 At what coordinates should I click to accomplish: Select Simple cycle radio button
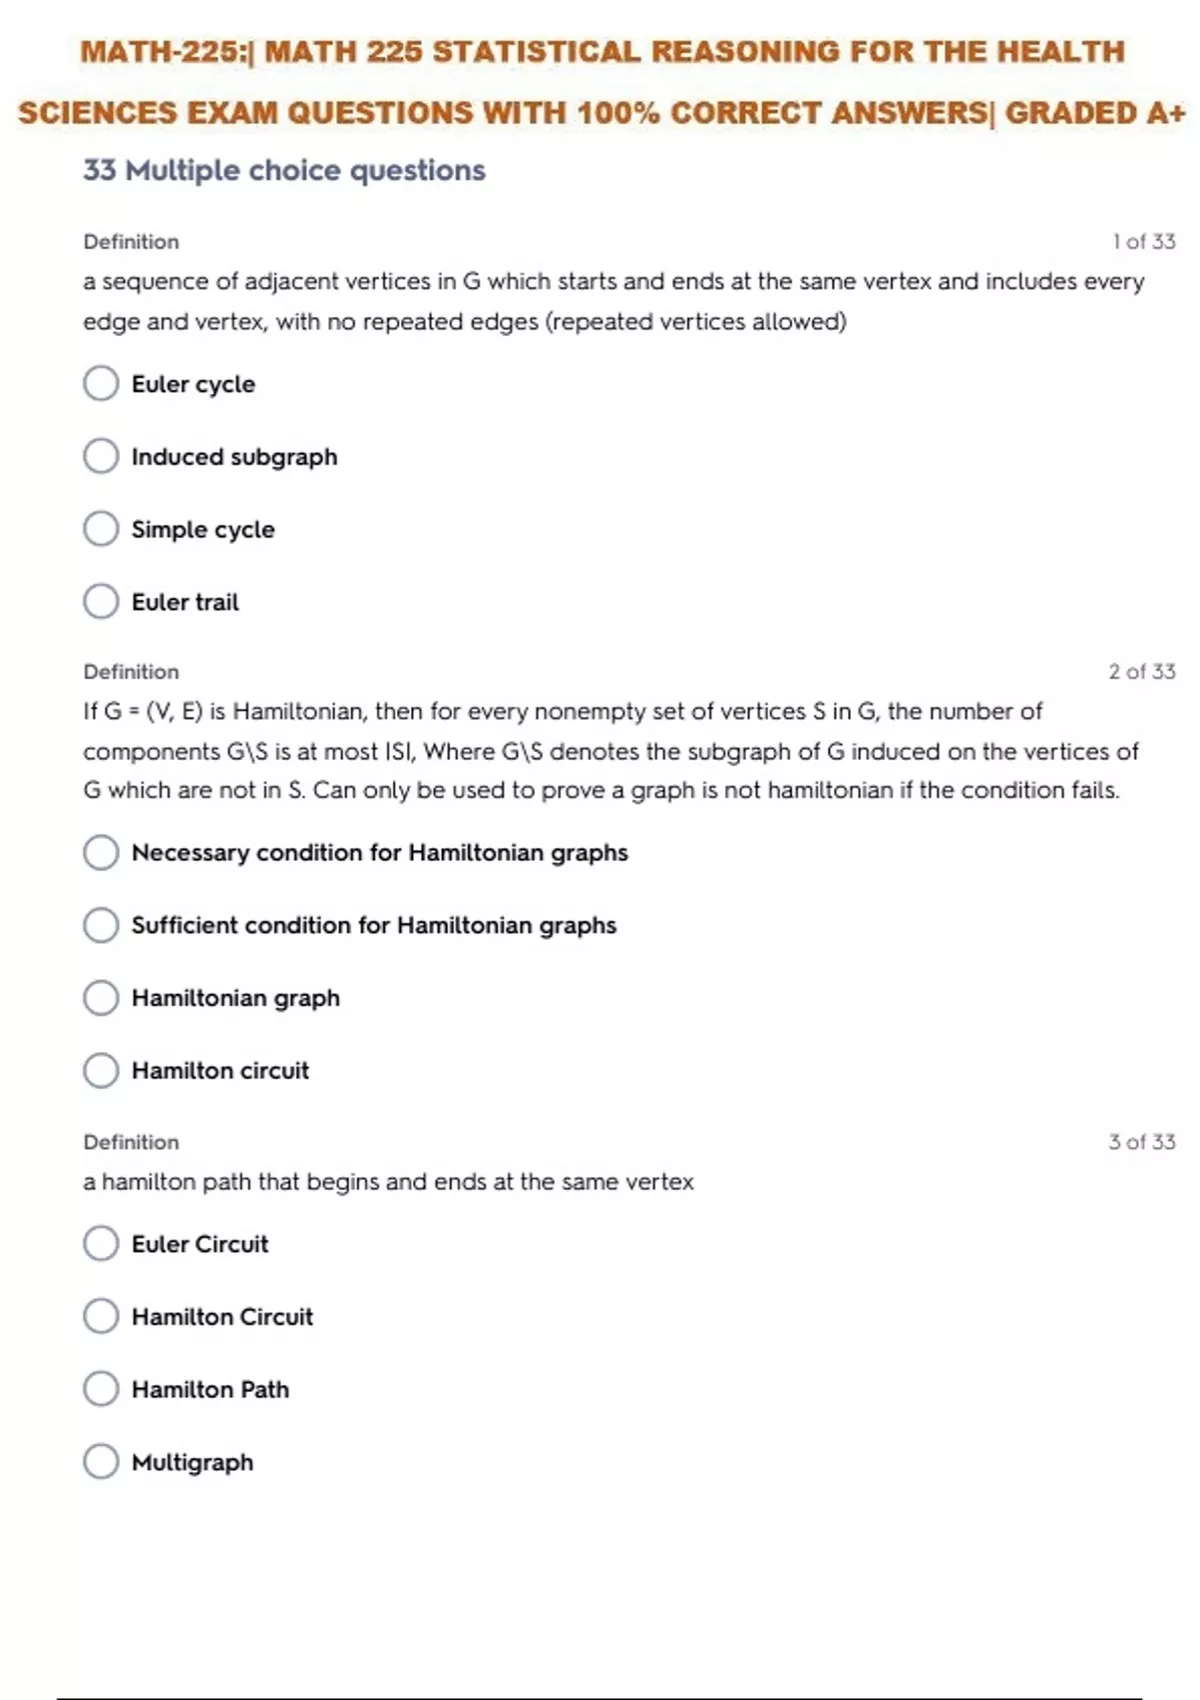[x=101, y=529]
